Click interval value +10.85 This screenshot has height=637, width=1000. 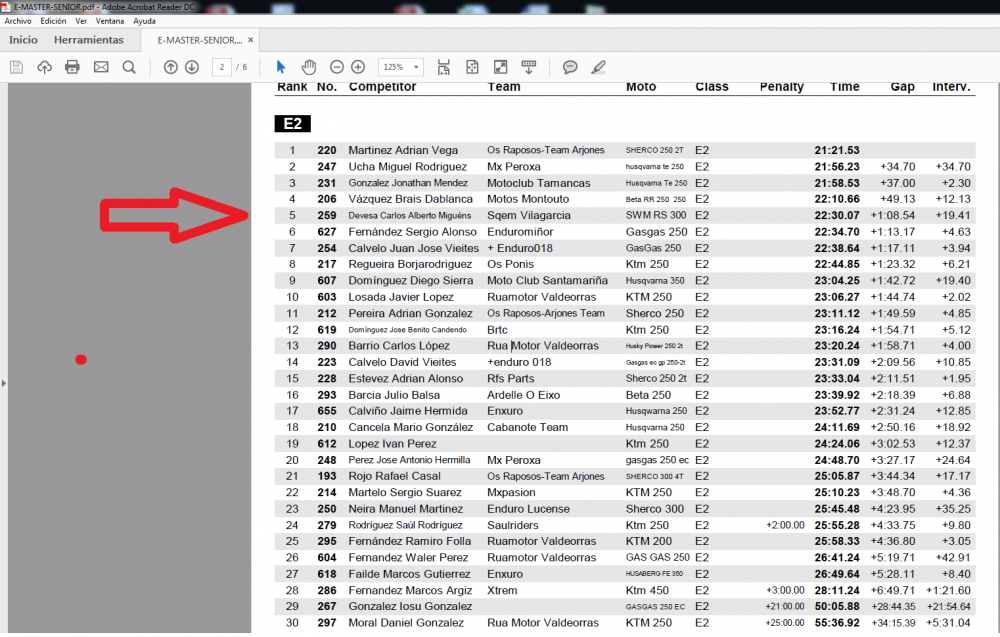[x=953, y=362]
